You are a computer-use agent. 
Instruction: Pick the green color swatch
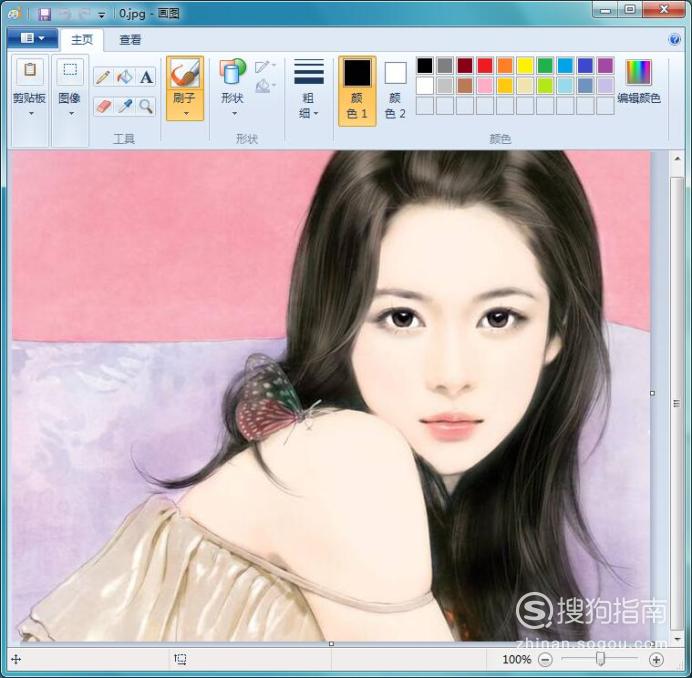545,66
